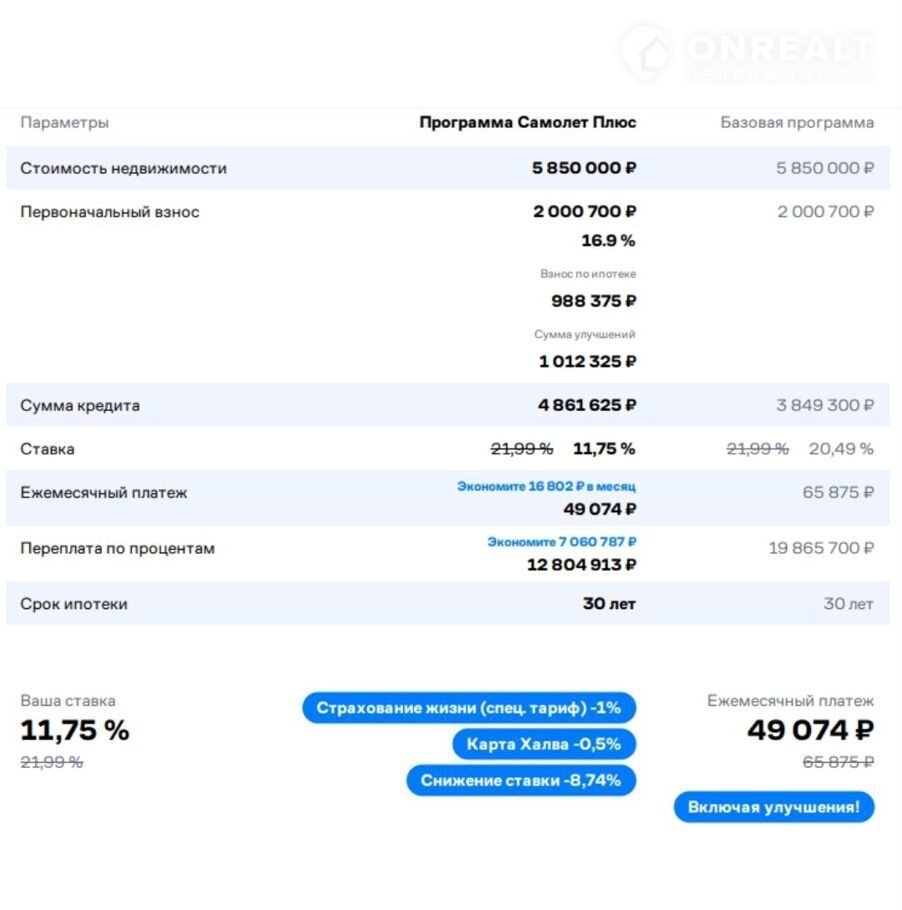Click the Переплата по процентам row label
902x910 pixels.
117,548
